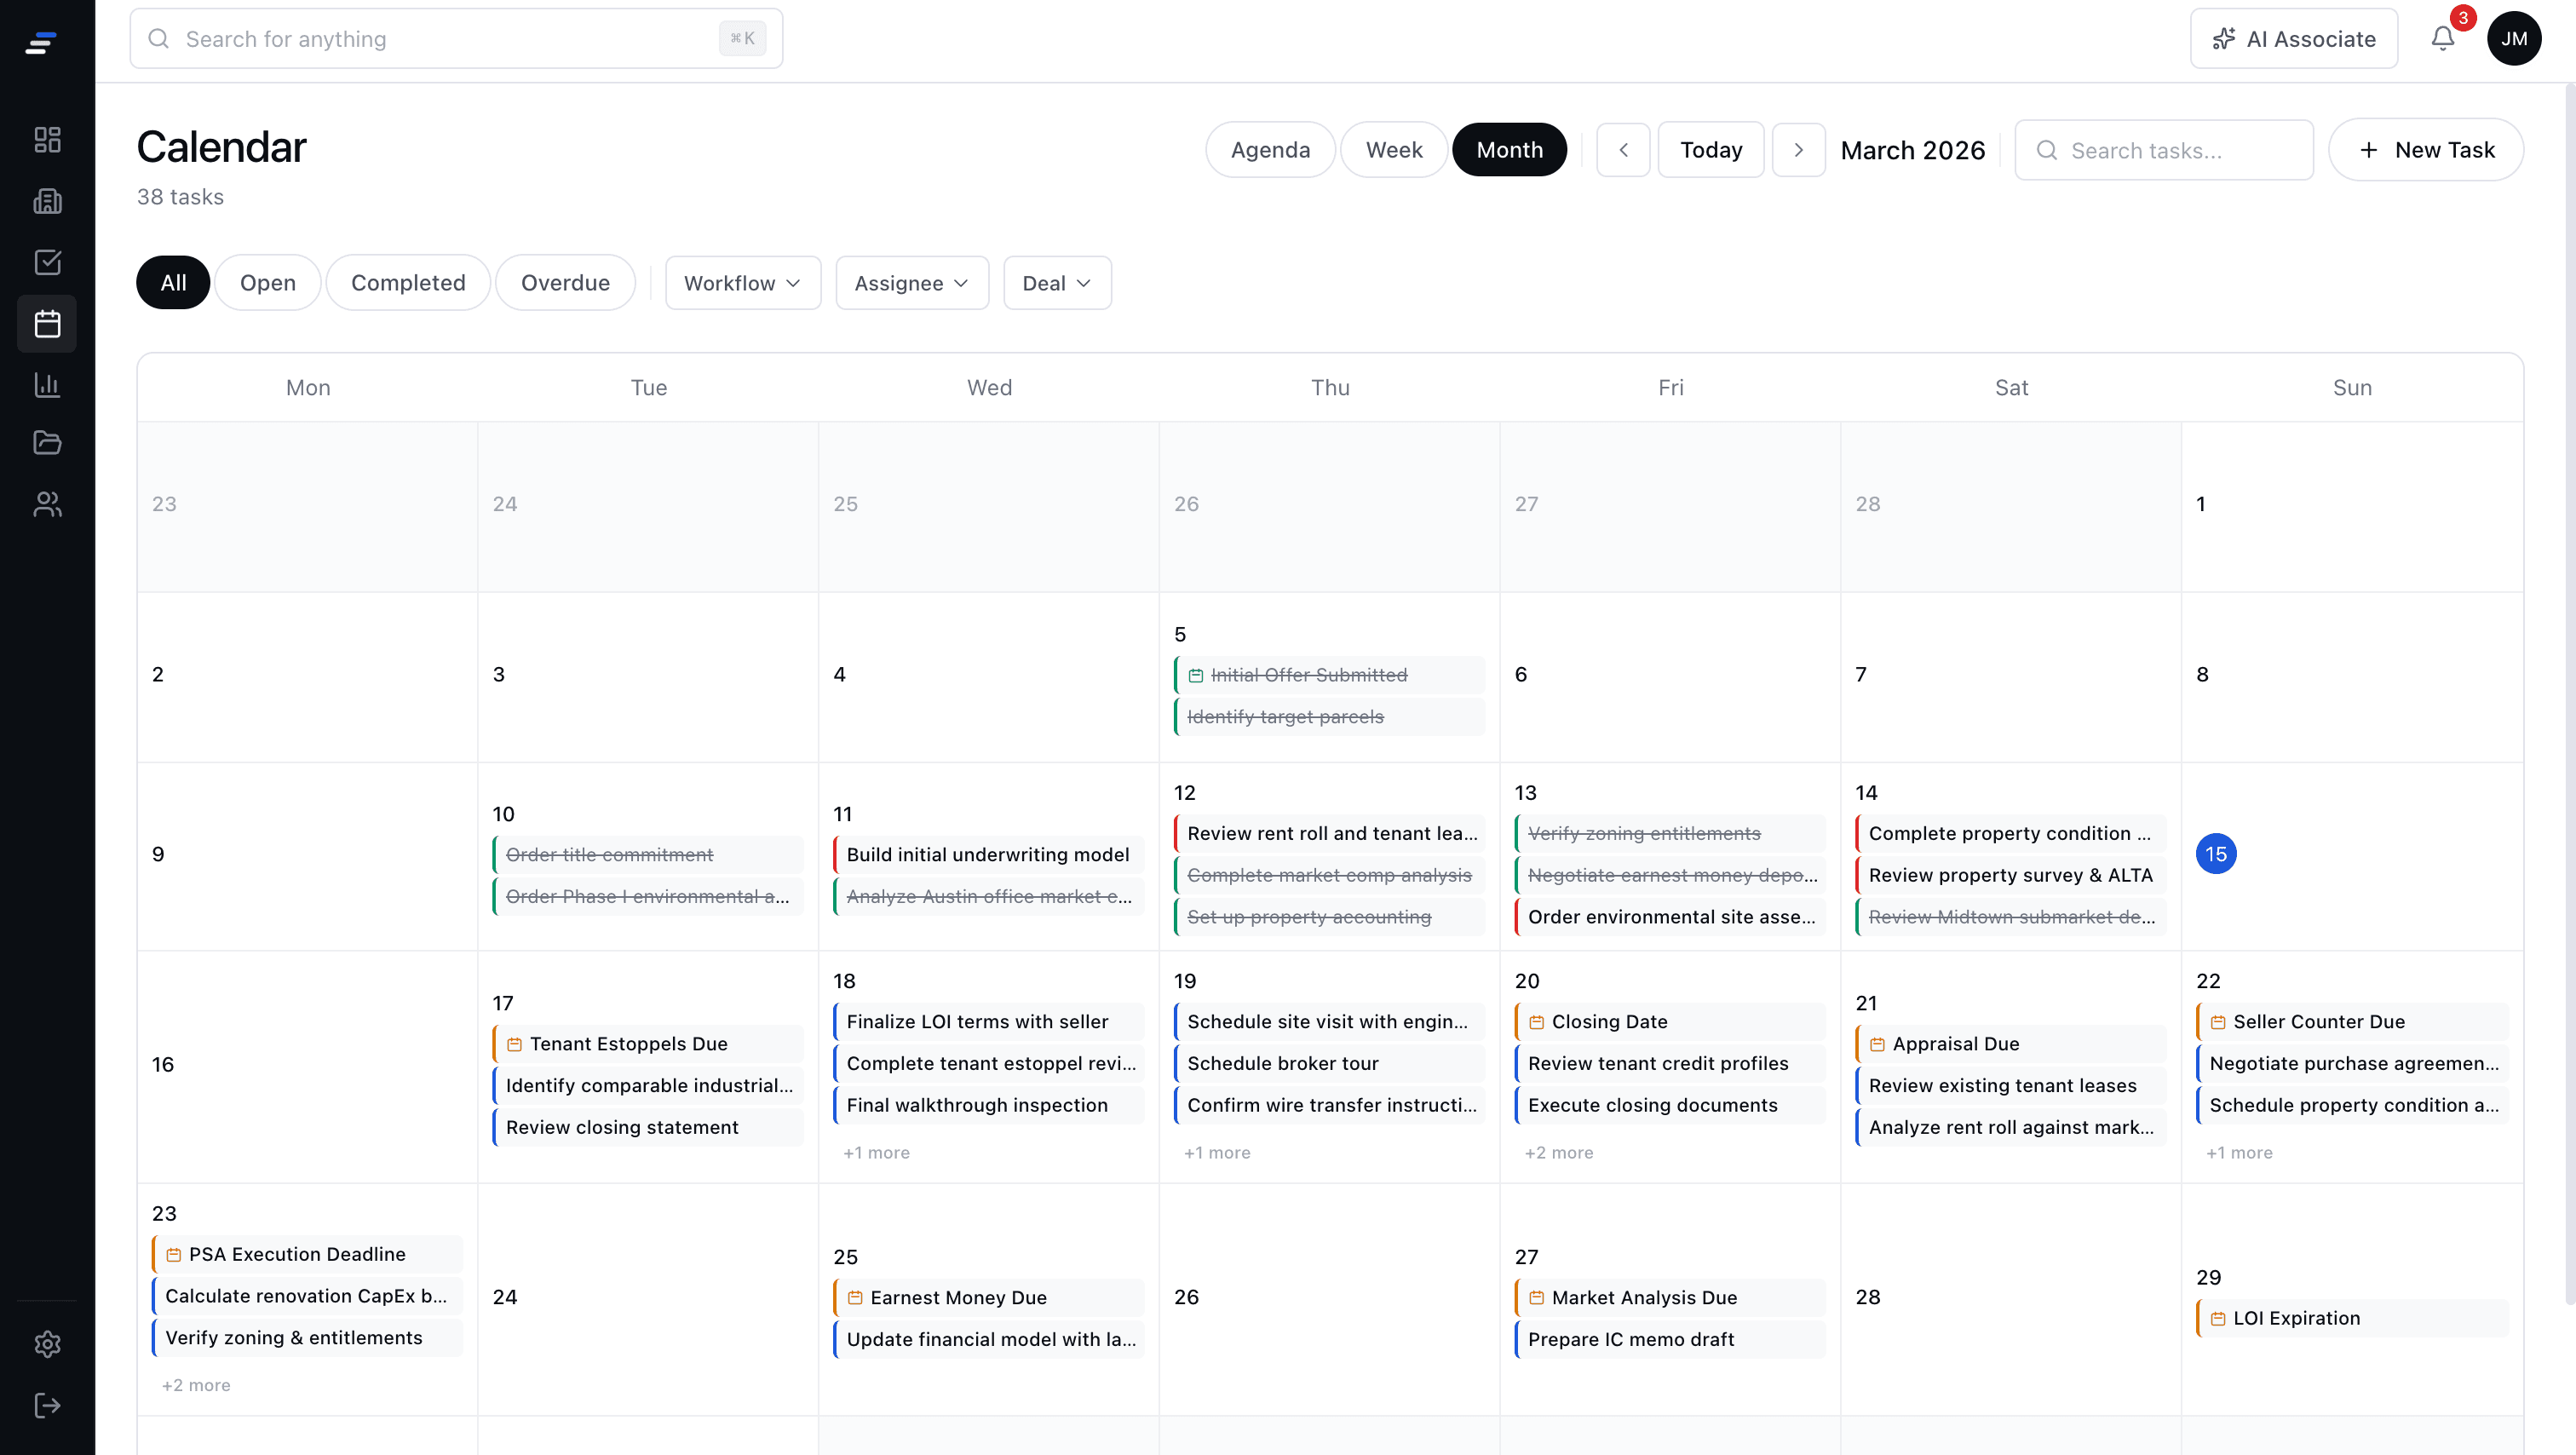Click calendar icon on Tenant Estoppels Due
This screenshot has height=1455, width=2576.
514,1044
